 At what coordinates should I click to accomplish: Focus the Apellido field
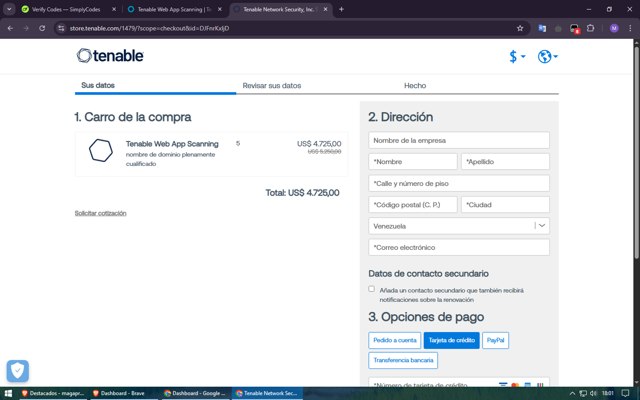pyautogui.click(x=505, y=162)
